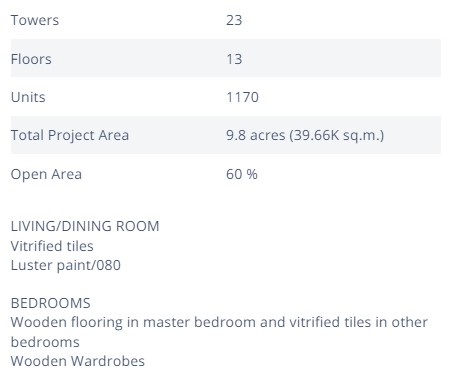Click the Vitrified tiles text line
451x385 pixels.
tap(52, 246)
